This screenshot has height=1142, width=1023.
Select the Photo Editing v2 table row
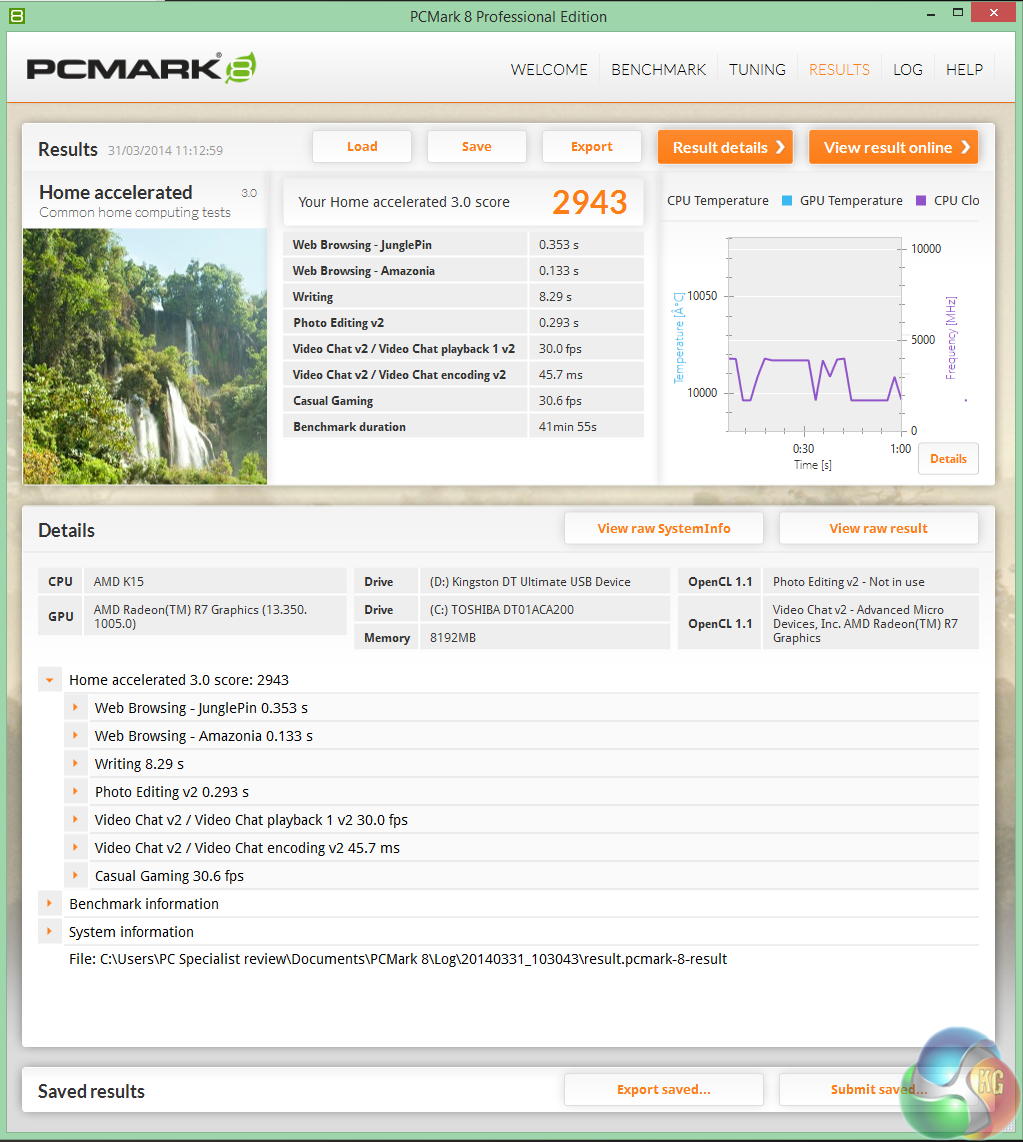tap(463, 323)
